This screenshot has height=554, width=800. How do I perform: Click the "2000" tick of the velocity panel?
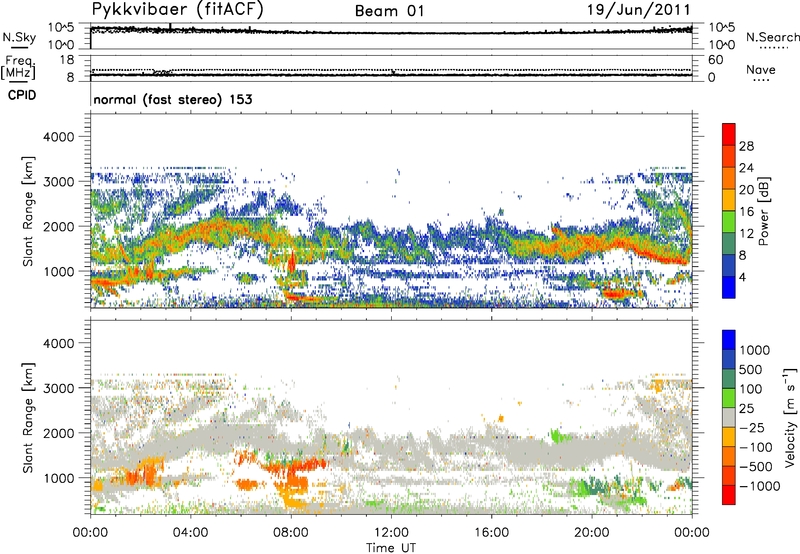pyautogui.click(x=58, y=433)
